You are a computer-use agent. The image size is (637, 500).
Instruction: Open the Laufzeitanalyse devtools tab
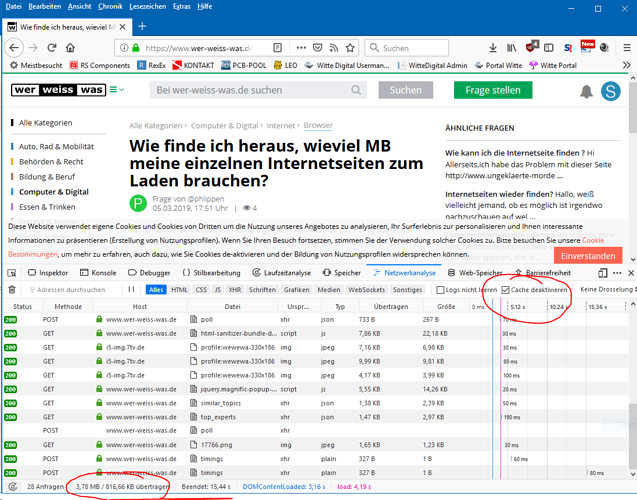(x=281, y=273)
